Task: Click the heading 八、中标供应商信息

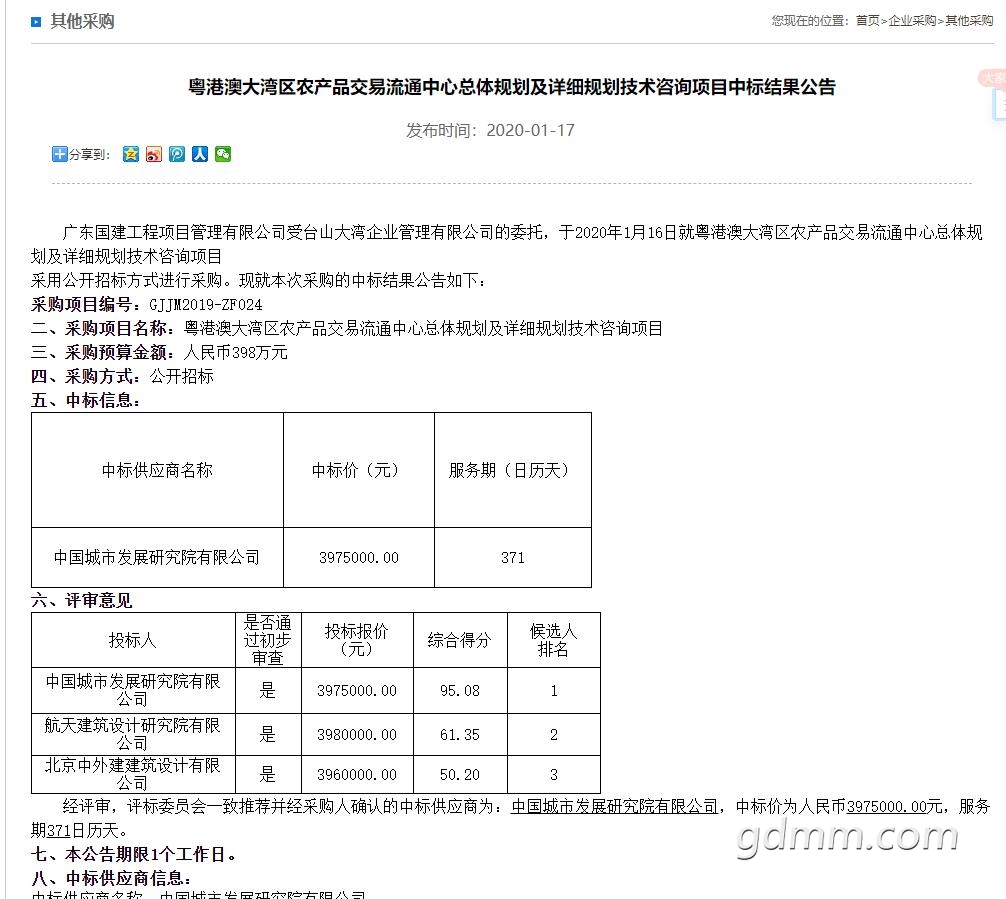Action: click(110, 878)
